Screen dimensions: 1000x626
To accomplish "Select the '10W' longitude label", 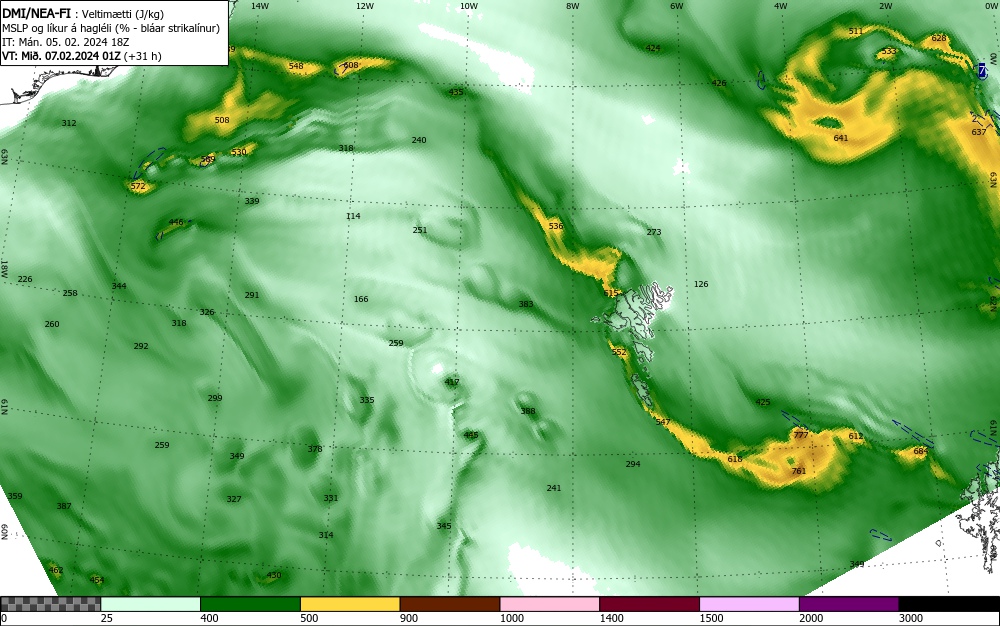I will [x=469, y=6].
